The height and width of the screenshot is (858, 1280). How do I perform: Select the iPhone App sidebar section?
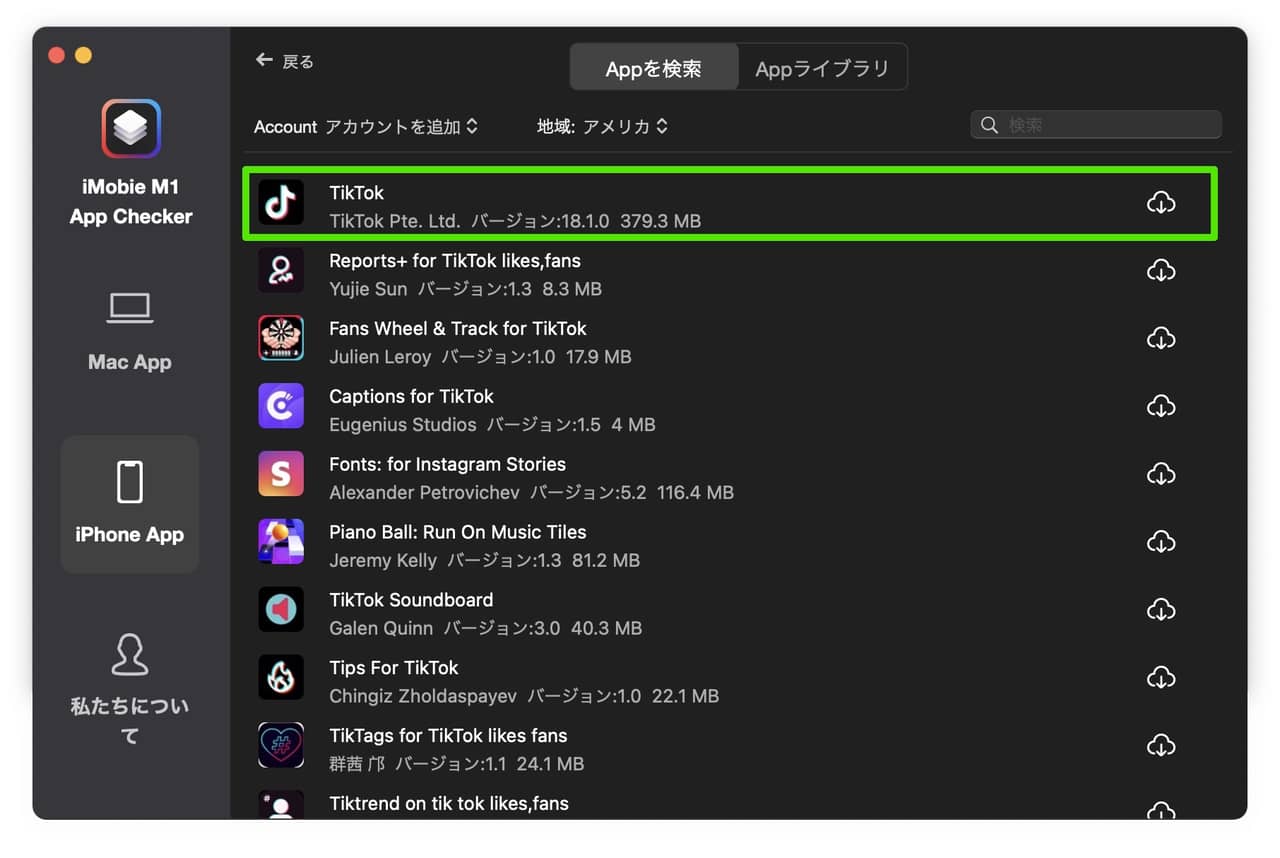click(x=129, y=504)
